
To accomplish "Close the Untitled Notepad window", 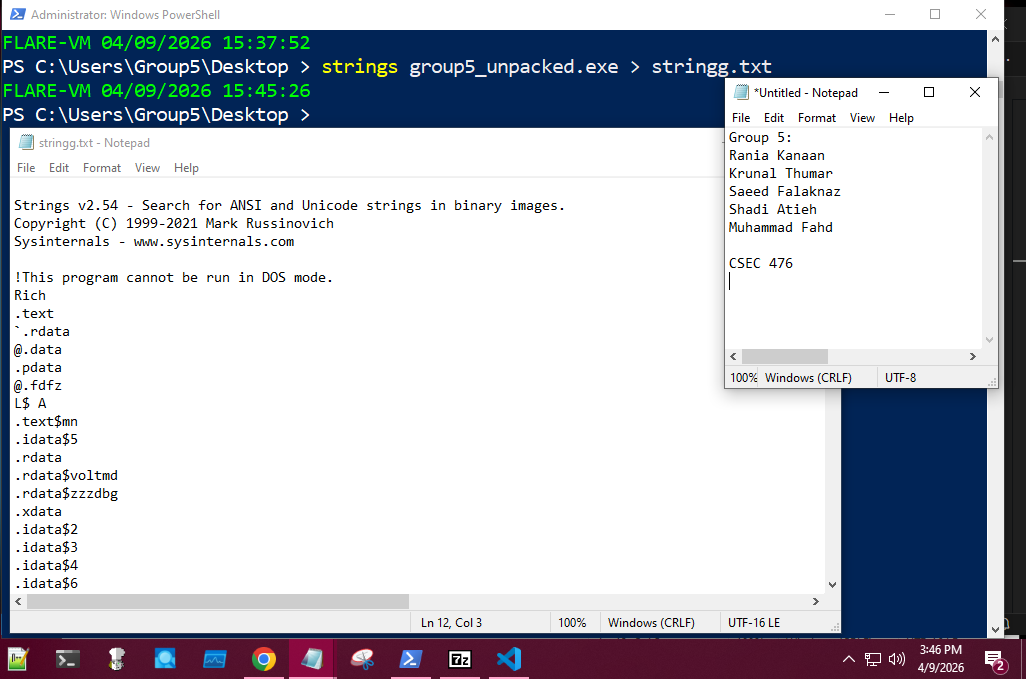I will pos(975,92).
